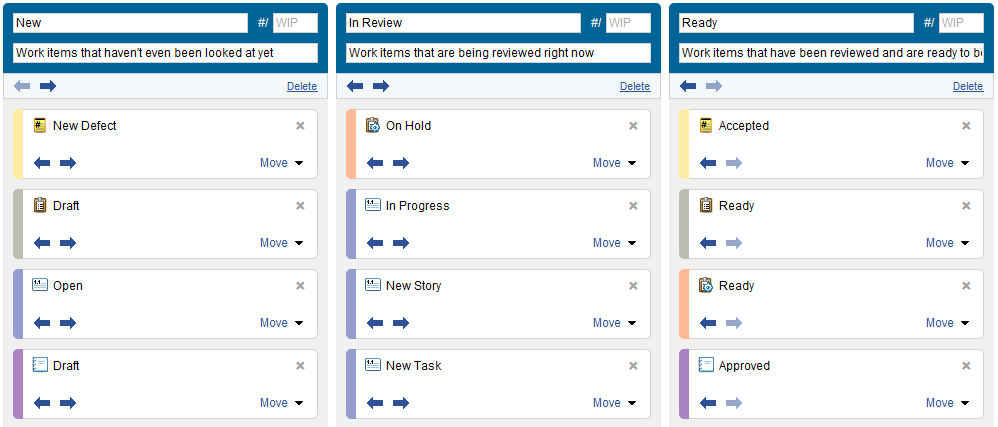Open Move dropdown on New Defect card
998x427 pixels.
point(281,163)
